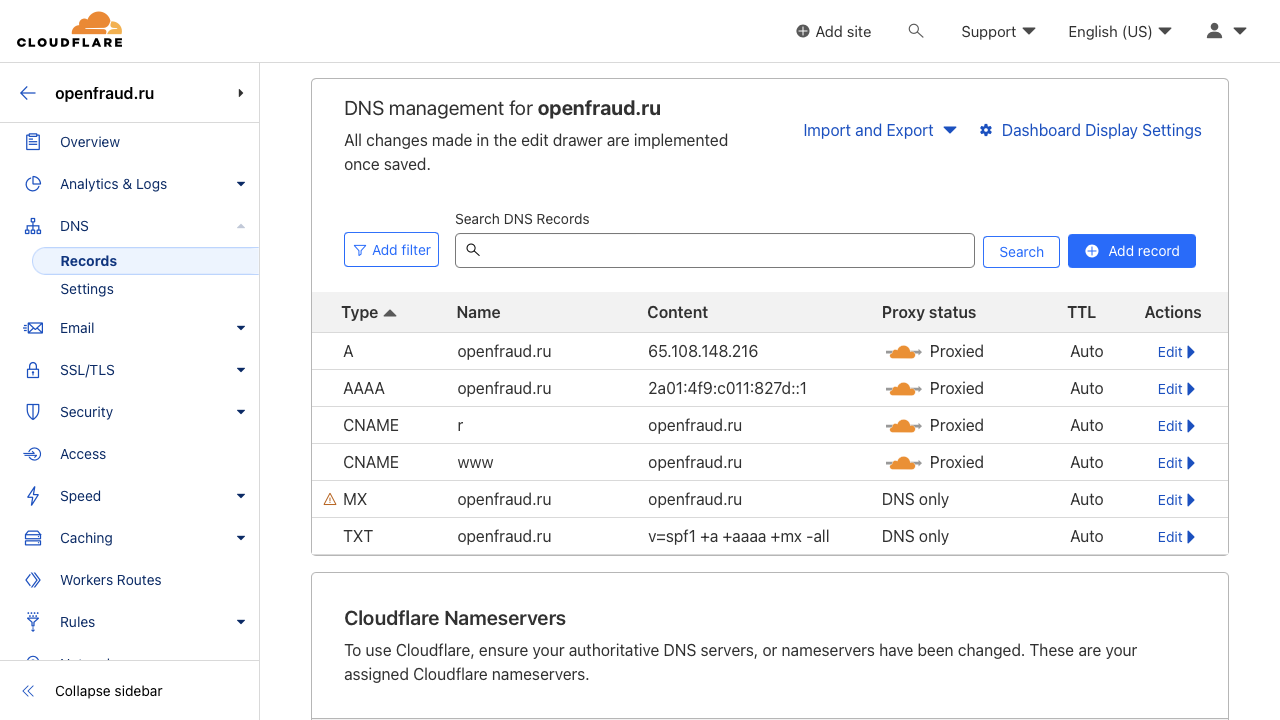Click the gear icon for Dashboard Display Settings

tap(986, 130)
